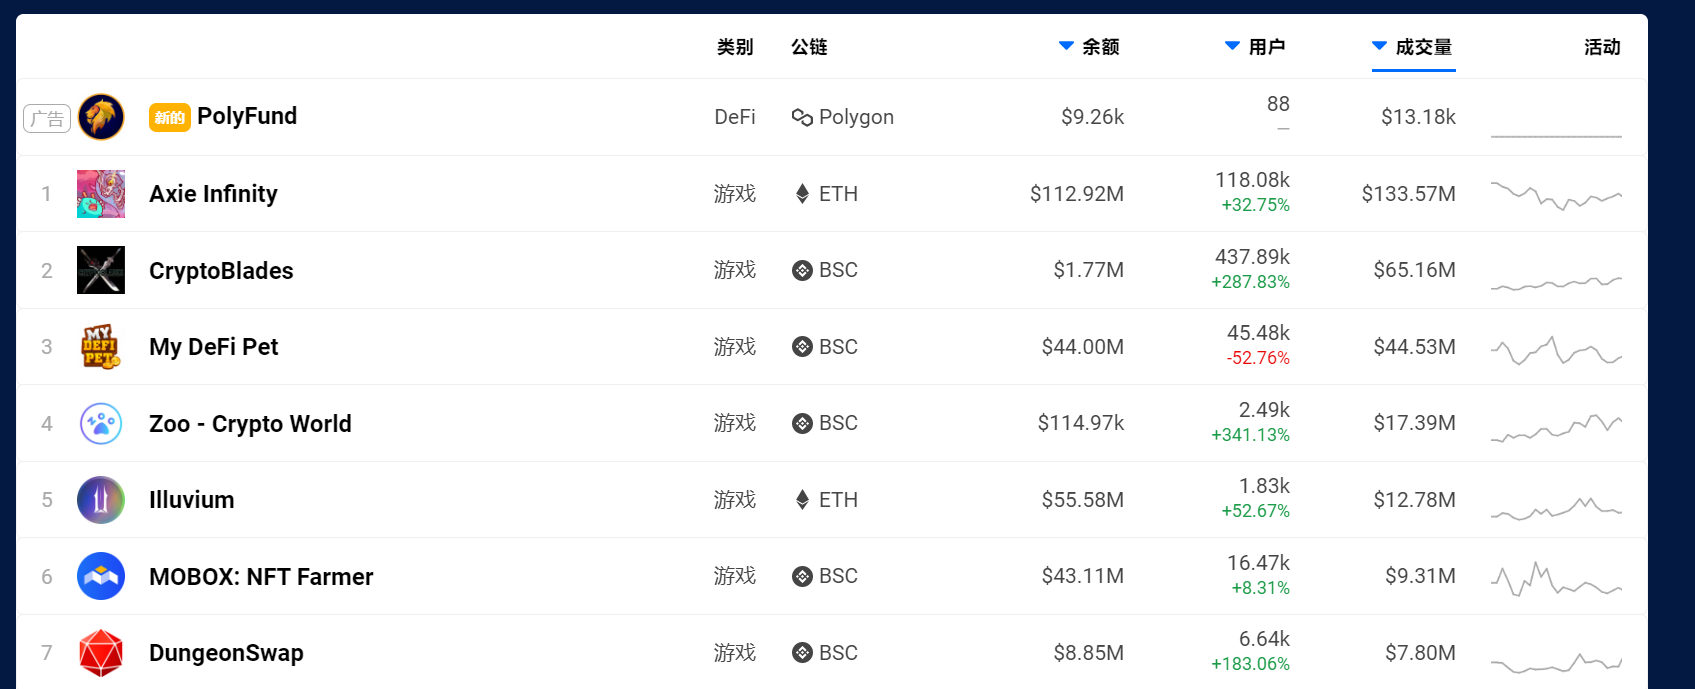Click the $13.18k volume value
The height and width of the screenshot is (689, 1695).
[x=1418, y=117]
